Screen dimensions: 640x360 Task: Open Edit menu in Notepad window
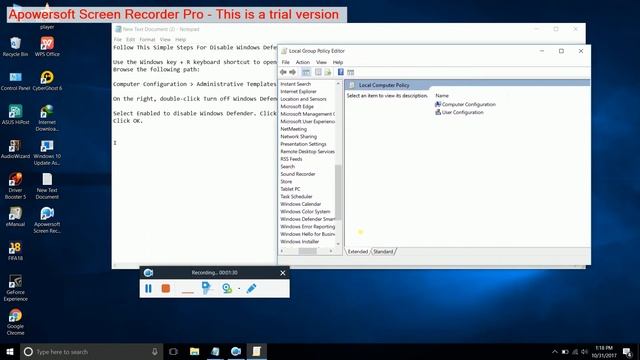(131, 40)
